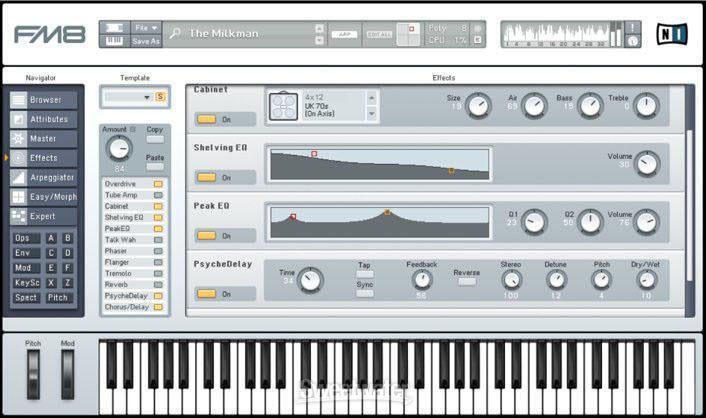Click the effects Amount knob
This screenshot has height=418, width=706.
click(x=119, y=149)
